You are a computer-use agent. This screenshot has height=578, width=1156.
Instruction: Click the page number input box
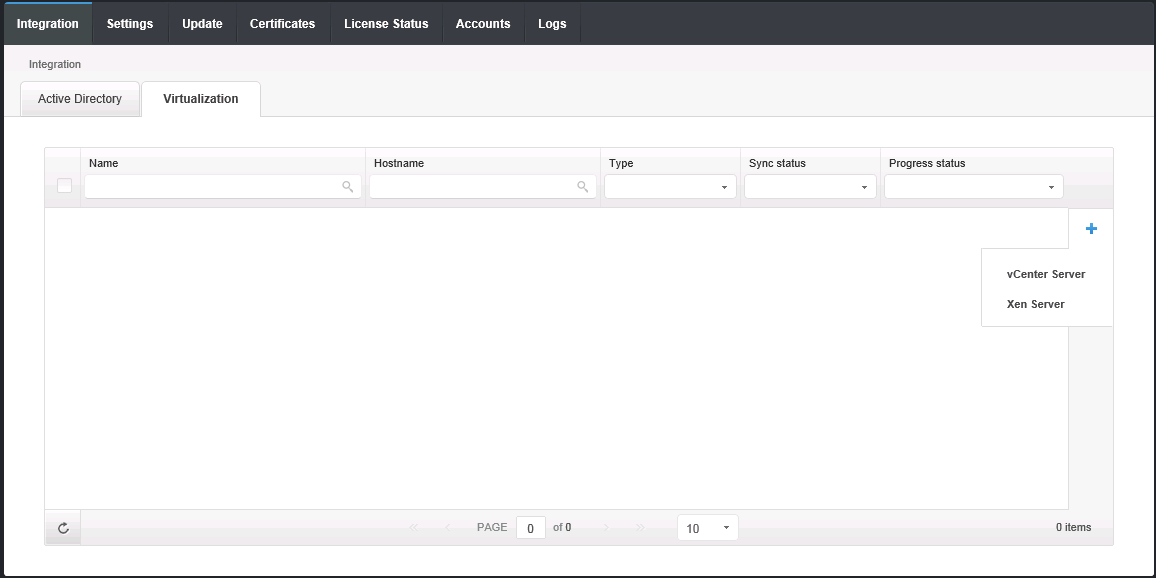tap(531, 528)
